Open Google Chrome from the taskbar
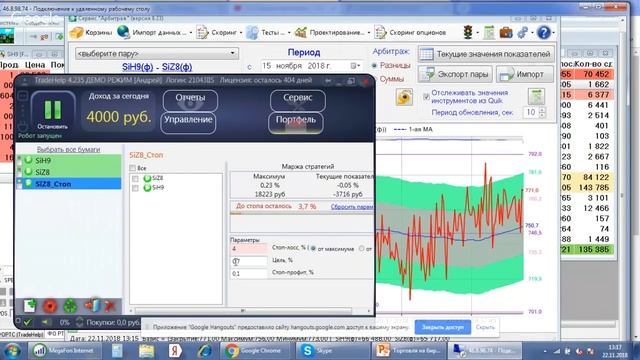The width and height of the screenshot is (640, 360). (x=255, y=351)
